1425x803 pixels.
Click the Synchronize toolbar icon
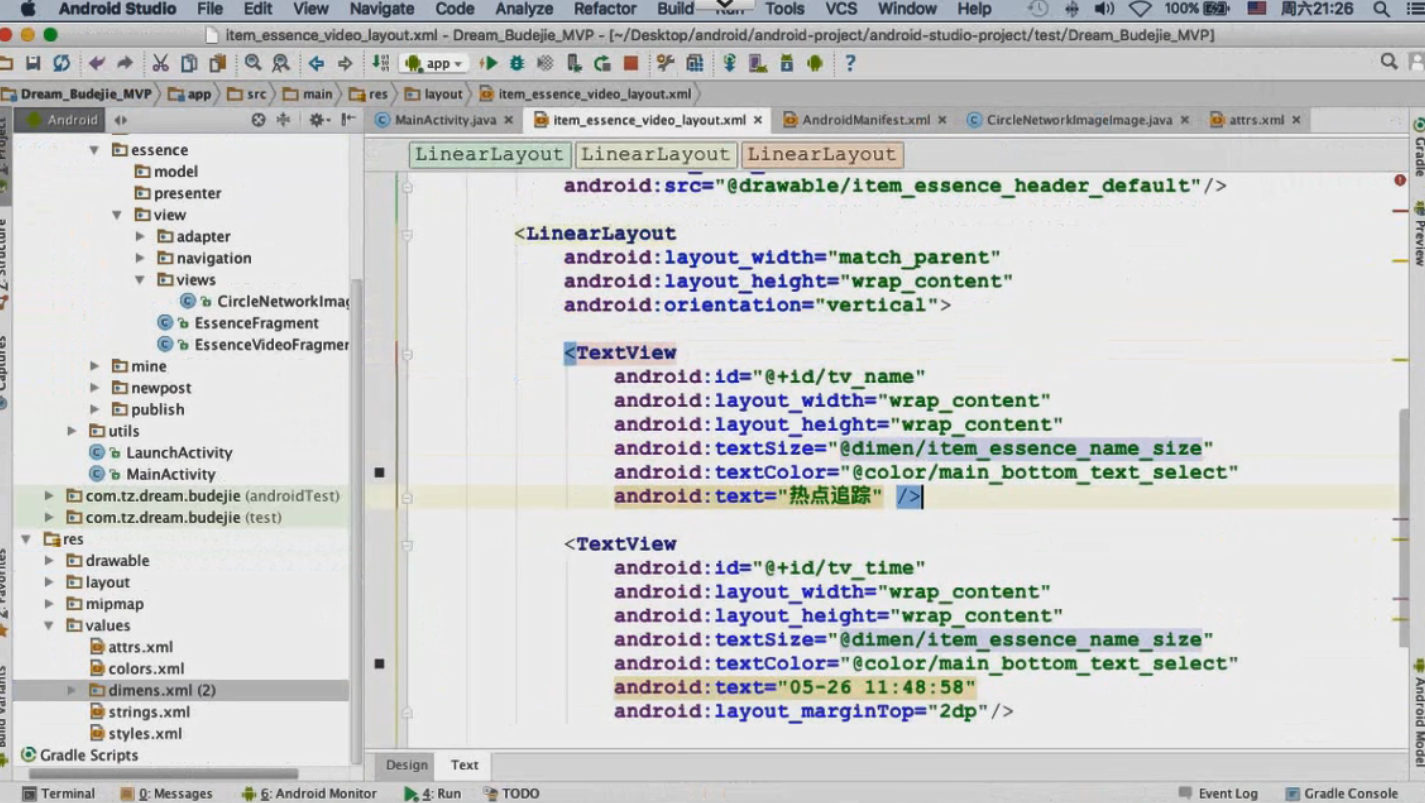coord(62,63)
